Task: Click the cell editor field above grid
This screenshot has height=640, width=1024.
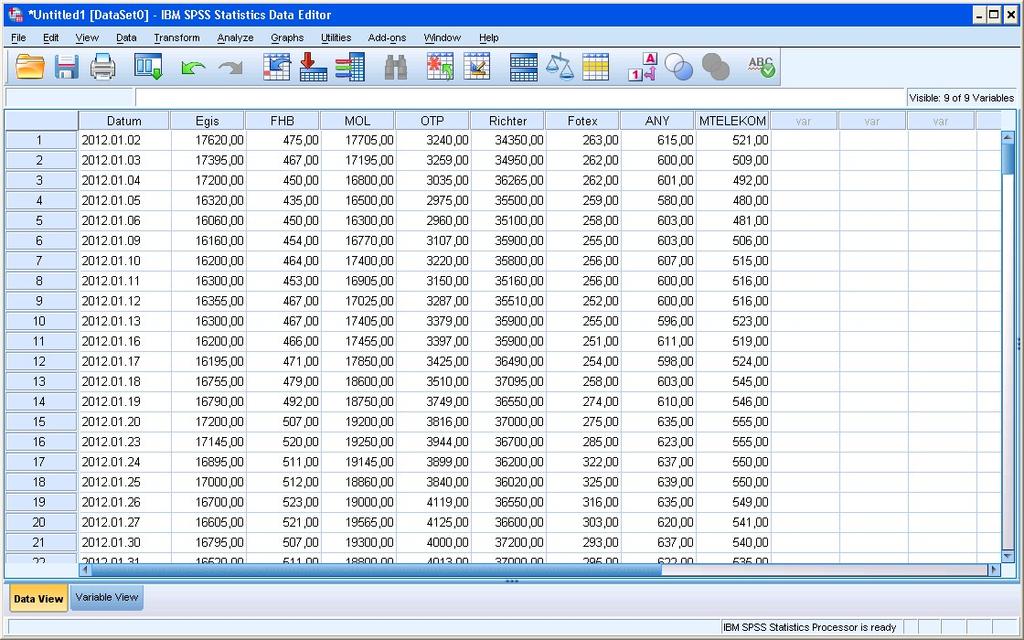Action: pos(520,98)
